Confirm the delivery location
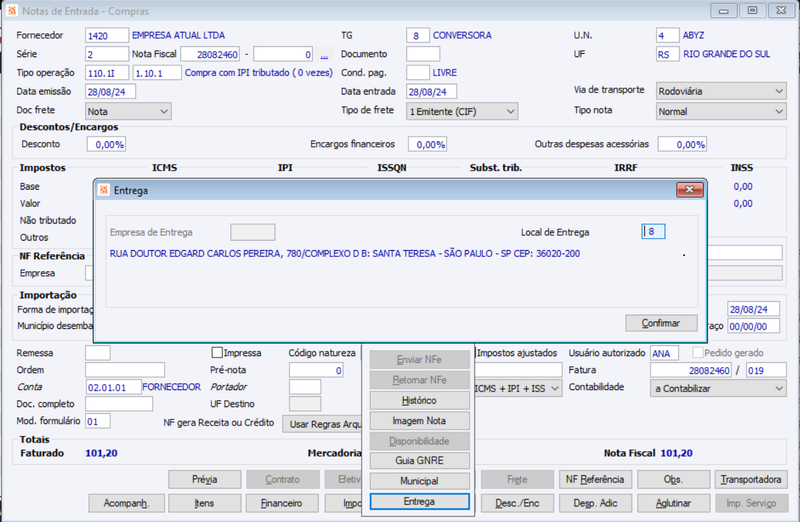 point(661,323)
